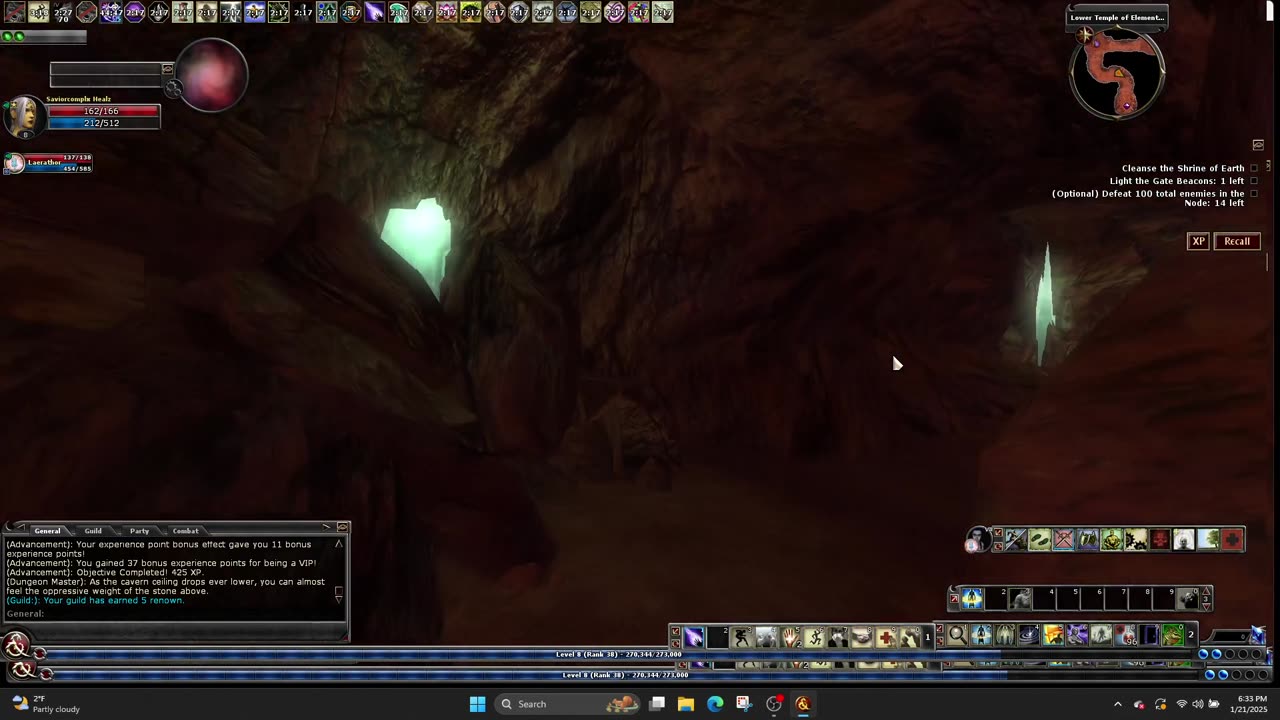This screenshot has width=1280, height=720.
Task: Expand the Windows system tray hidden icons chevron
Action: 1118,704
